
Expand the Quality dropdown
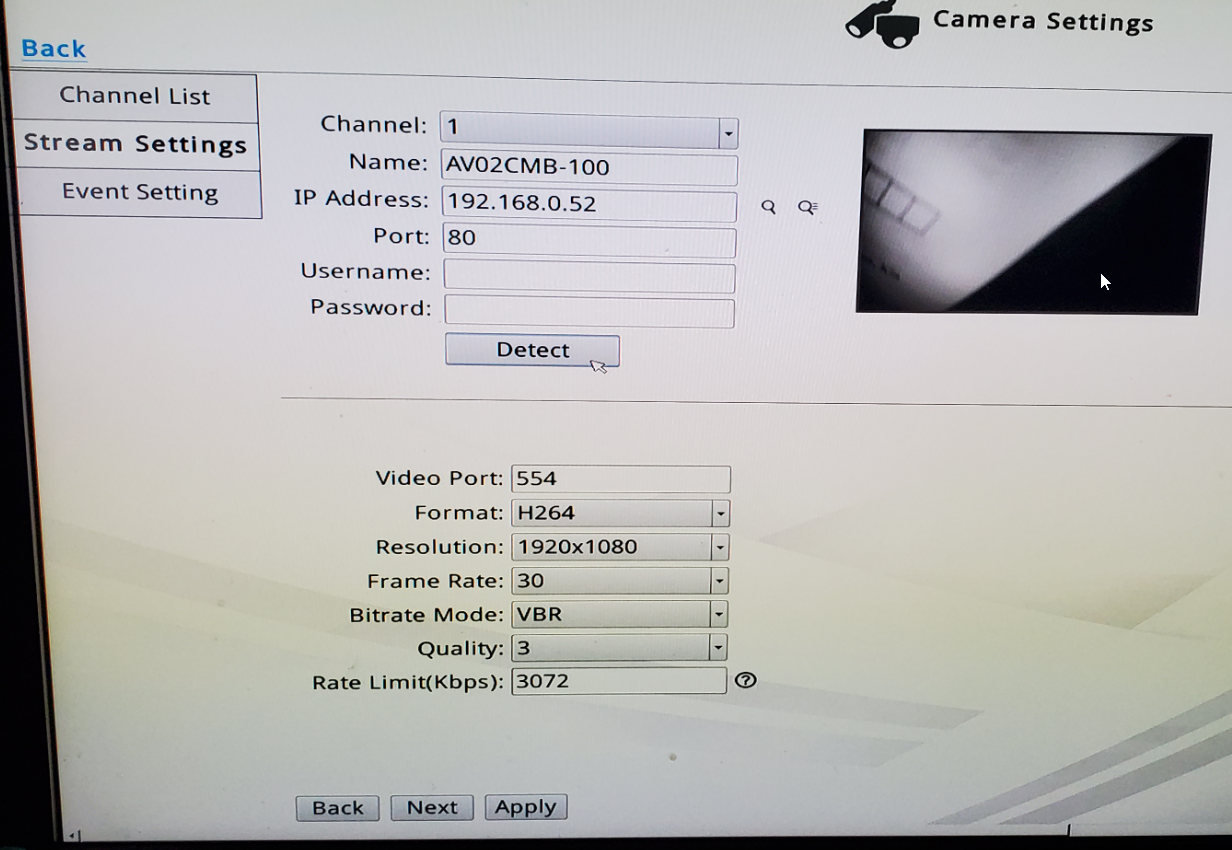(619, 648)
